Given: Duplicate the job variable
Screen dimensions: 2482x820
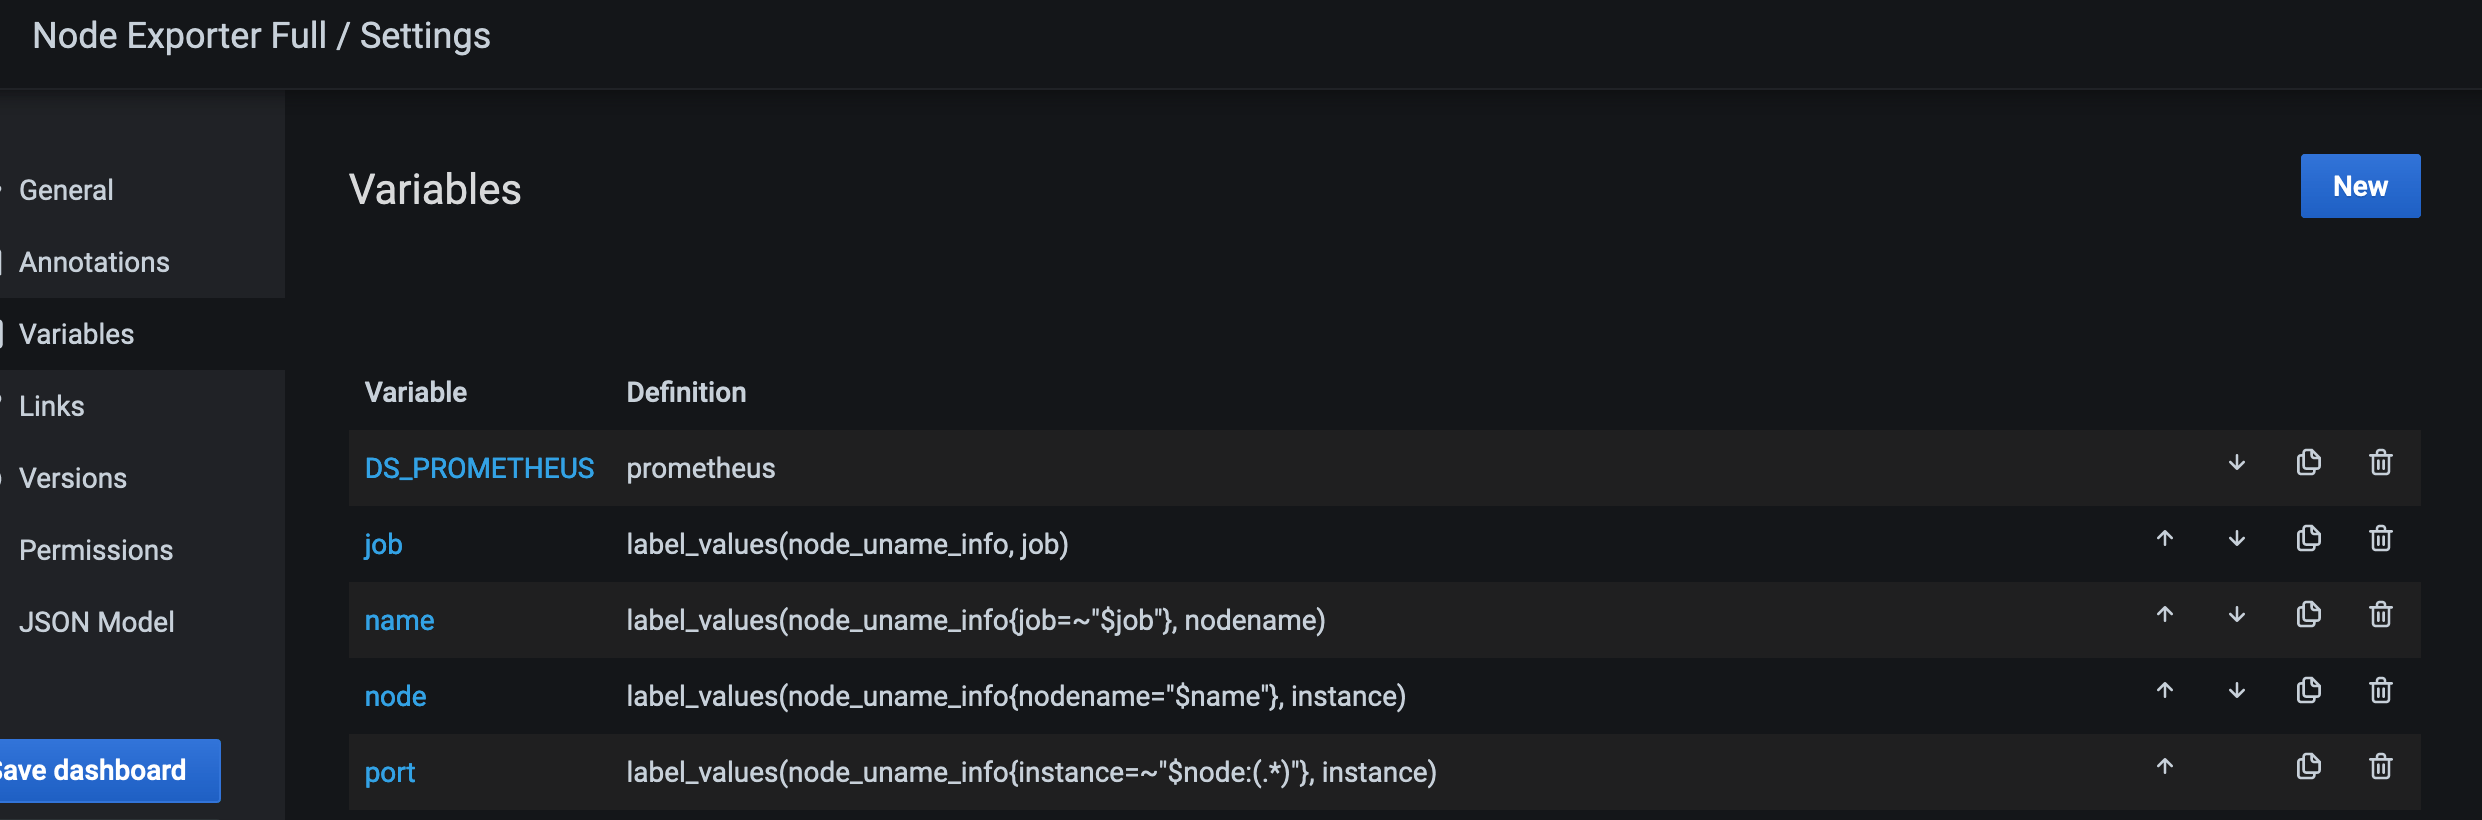Looking at the screenshot, I should point(2308,538).
